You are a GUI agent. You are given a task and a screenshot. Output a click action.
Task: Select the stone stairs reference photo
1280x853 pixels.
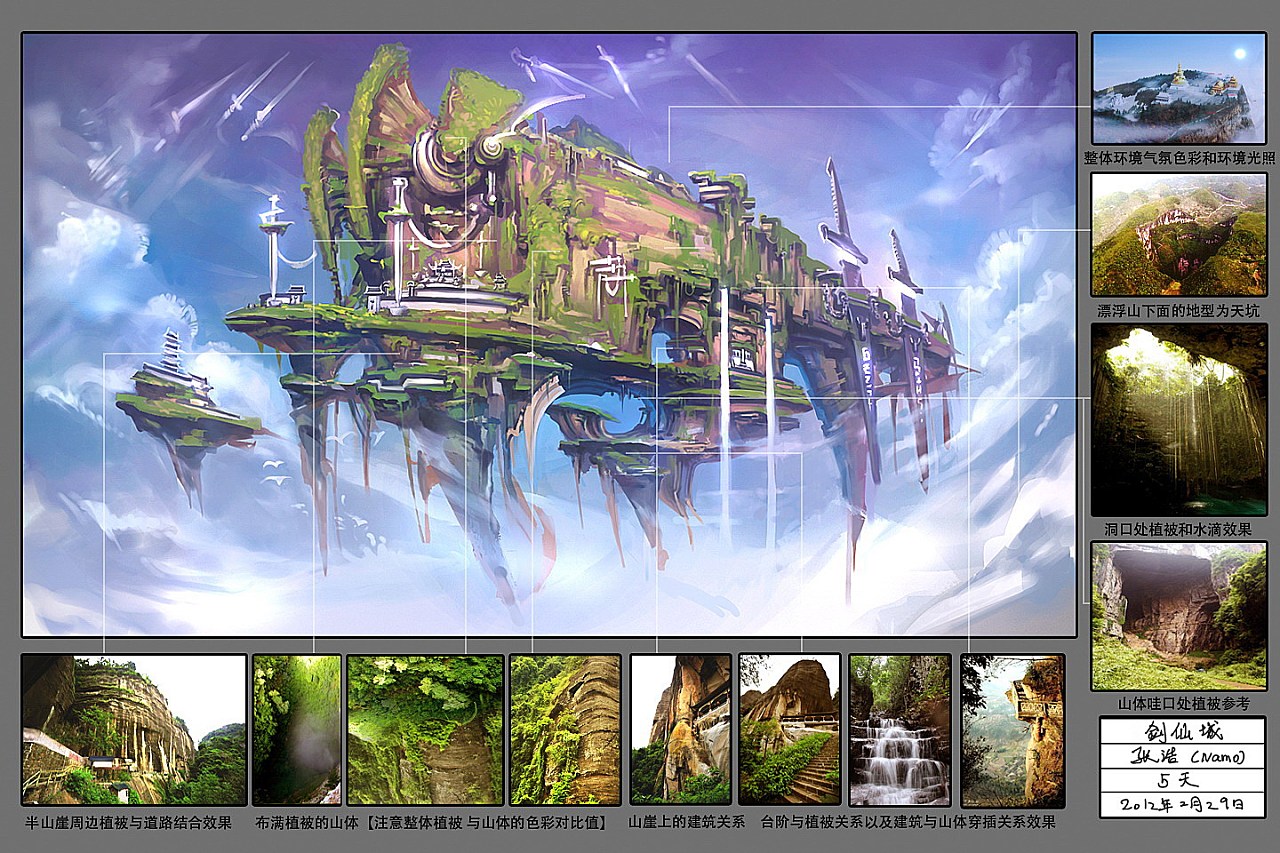tap(789, 729)
